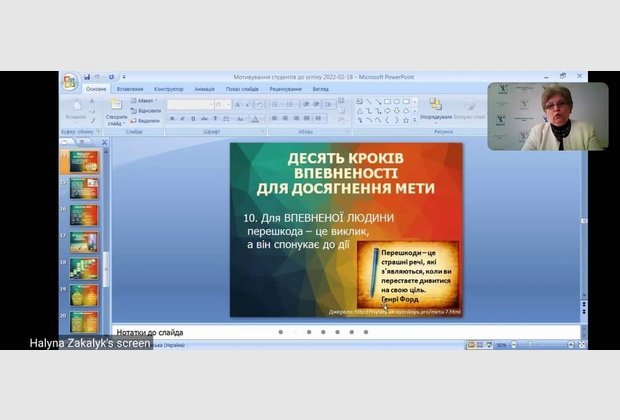Select the Right Arrow shape
Image resolution: width=620 pixels, height=420 pixels.
click(388, 111)
